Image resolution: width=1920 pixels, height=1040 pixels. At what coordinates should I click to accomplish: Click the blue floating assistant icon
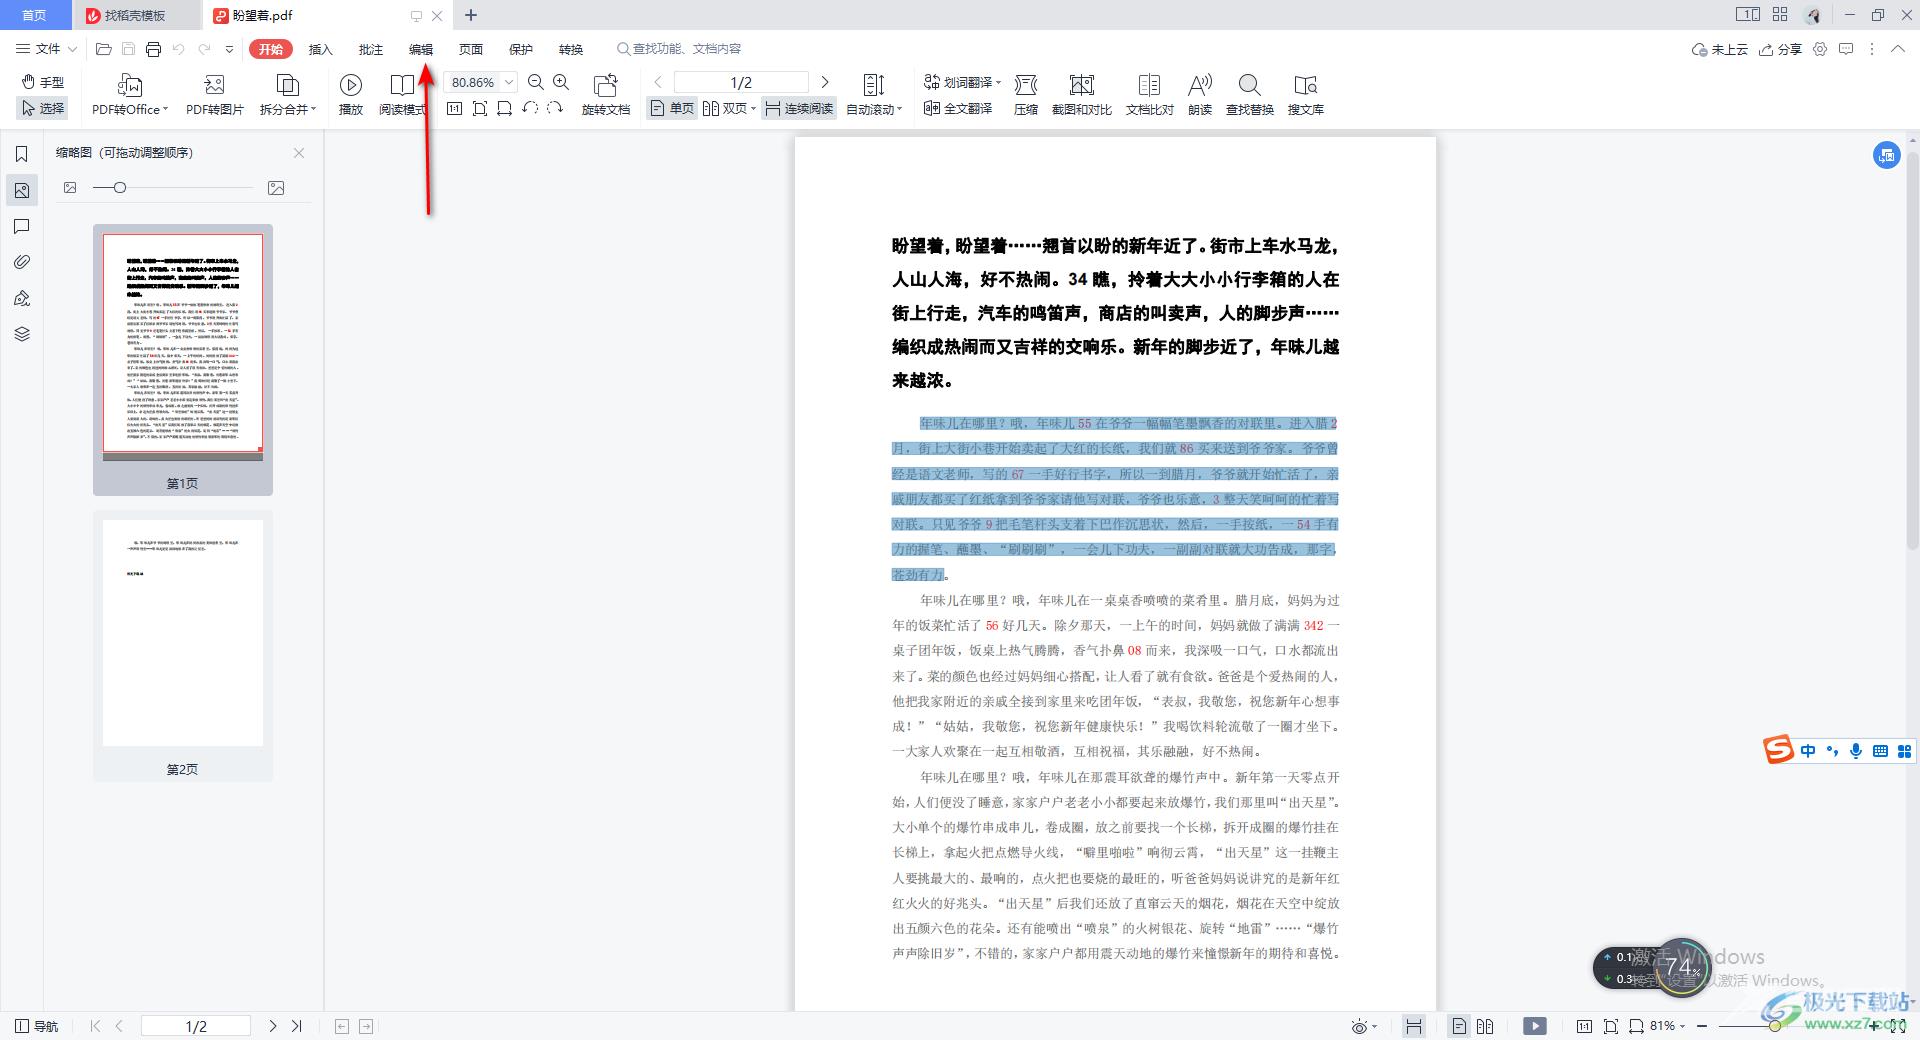pyautogui.click(x=1886, y=155)
